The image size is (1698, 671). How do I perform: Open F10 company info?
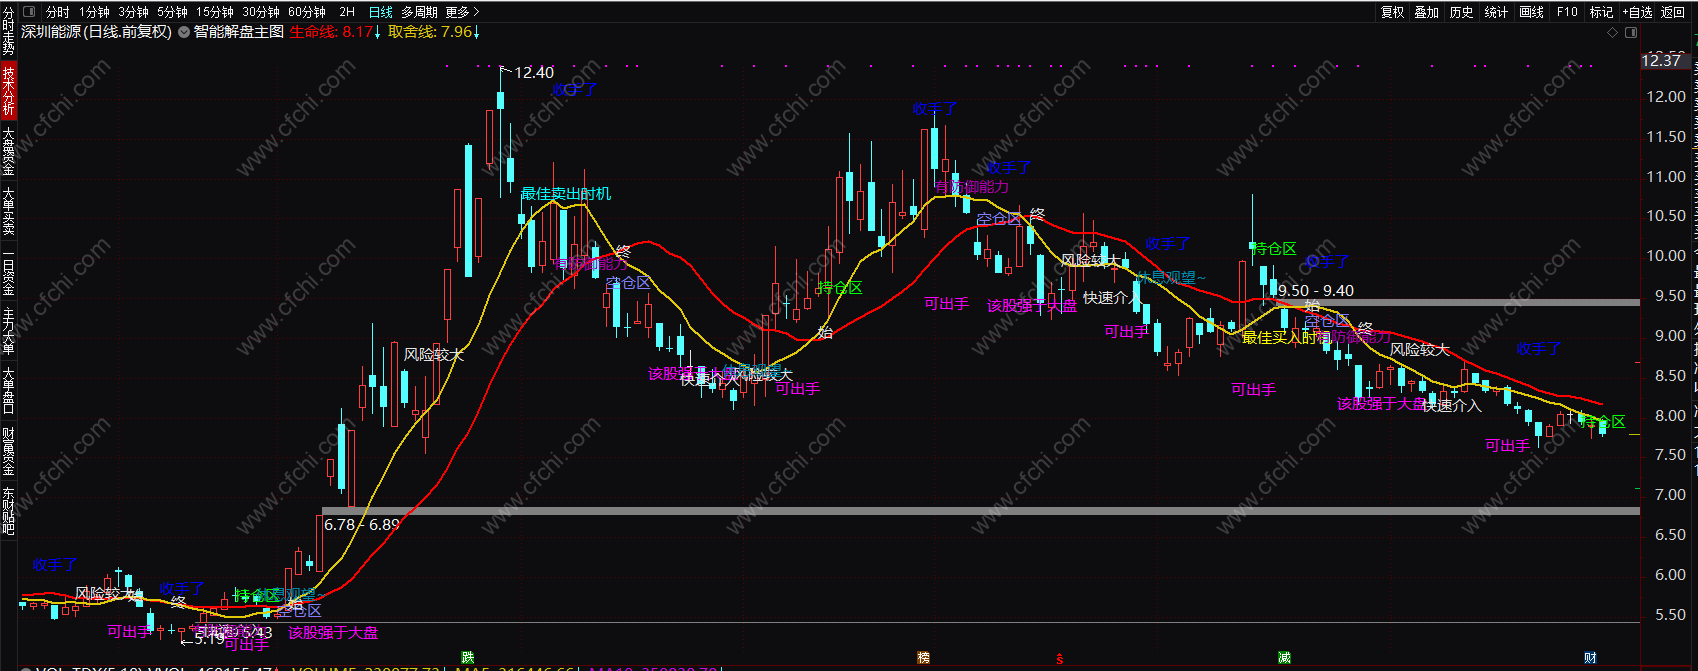[x=1567, y=12]
